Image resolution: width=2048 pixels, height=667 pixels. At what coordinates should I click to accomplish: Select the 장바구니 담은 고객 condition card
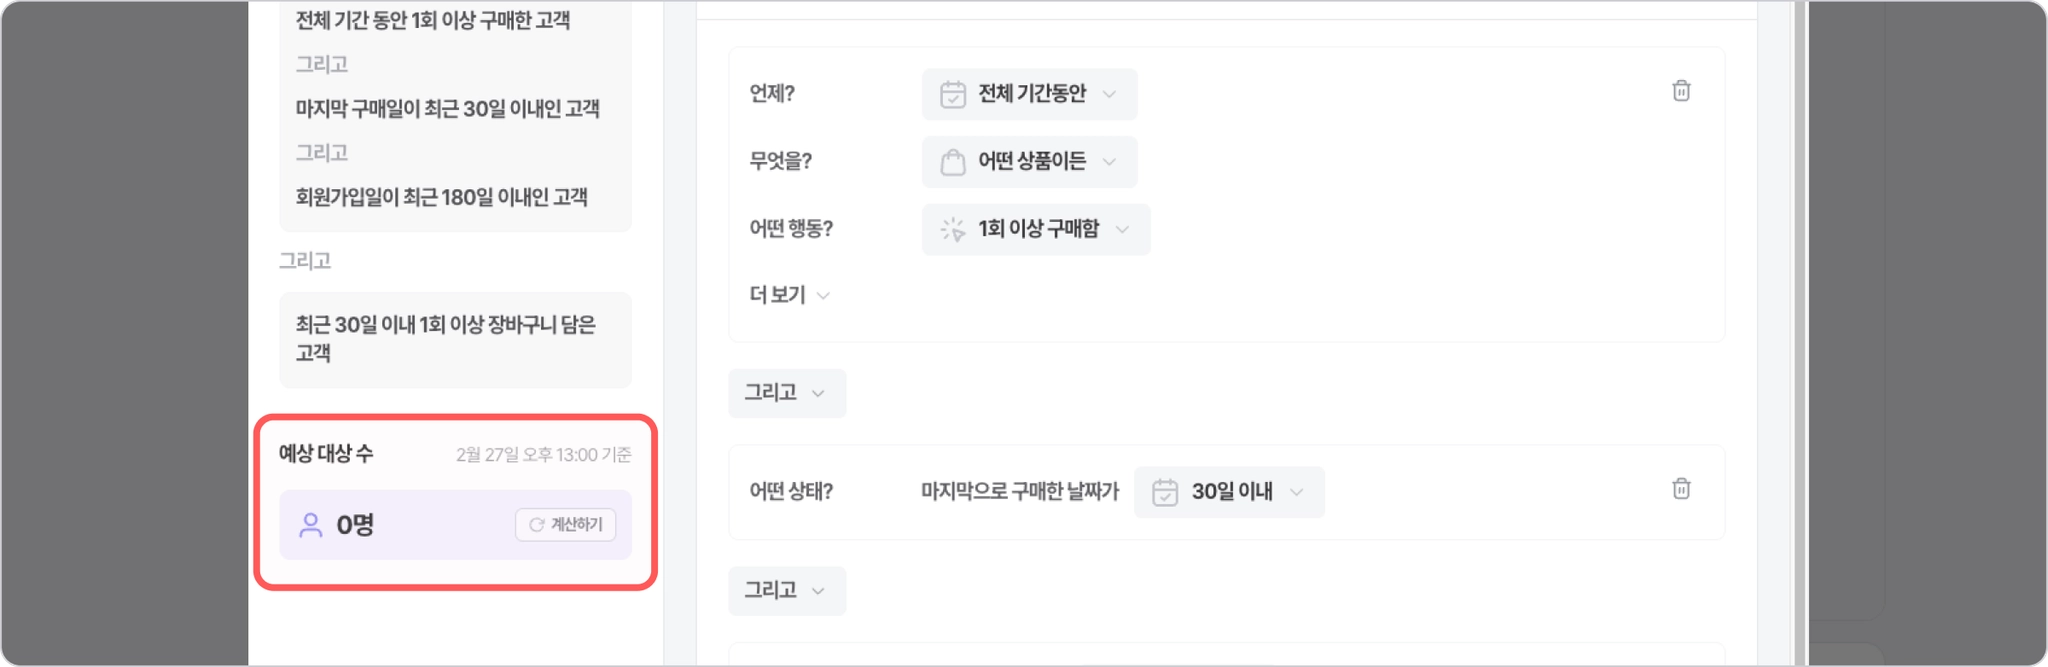click(x=455, y=339)
